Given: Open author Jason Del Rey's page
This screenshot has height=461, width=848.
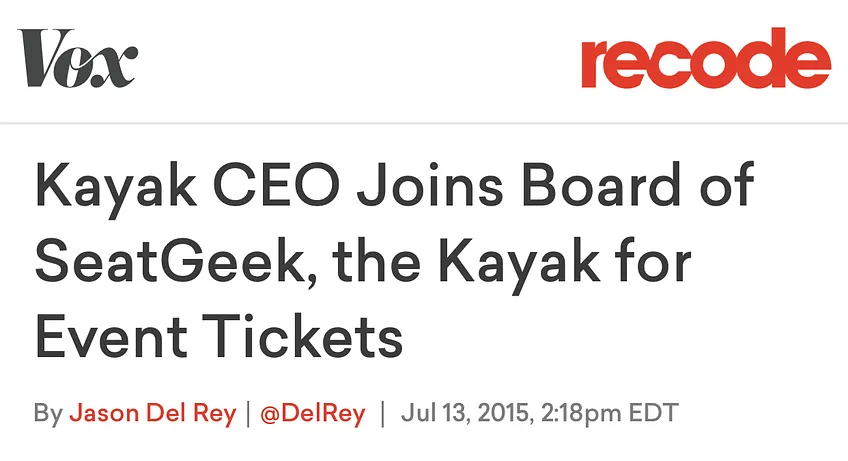Looking at the screenshot, I should pyautogui.click(x=153, y=413).
